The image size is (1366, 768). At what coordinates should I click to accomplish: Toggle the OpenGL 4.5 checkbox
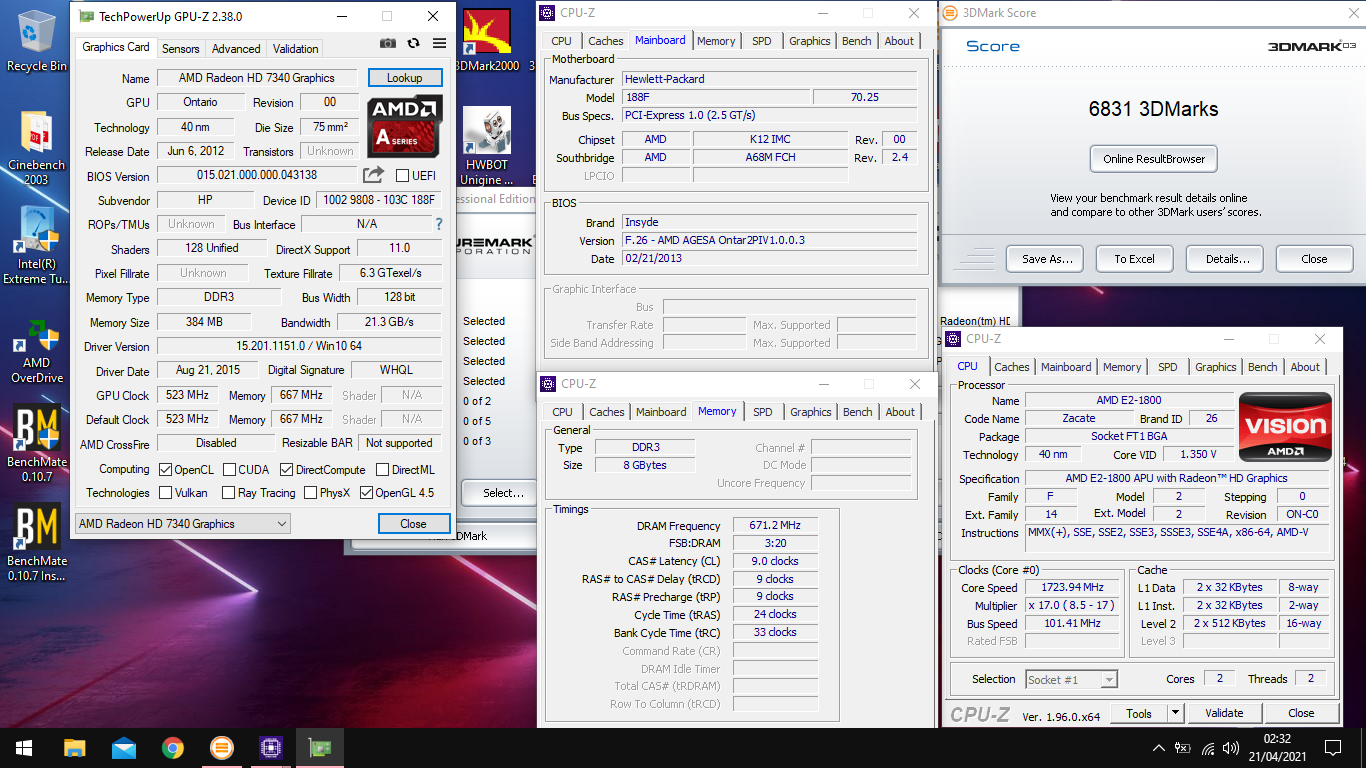point(367,493)
